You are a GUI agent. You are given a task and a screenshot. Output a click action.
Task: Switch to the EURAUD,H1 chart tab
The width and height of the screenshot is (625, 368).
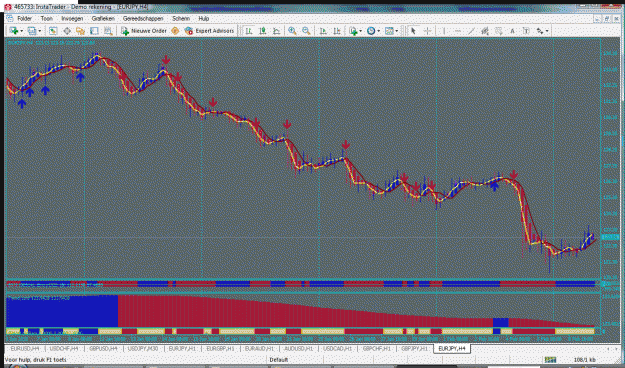259,348
